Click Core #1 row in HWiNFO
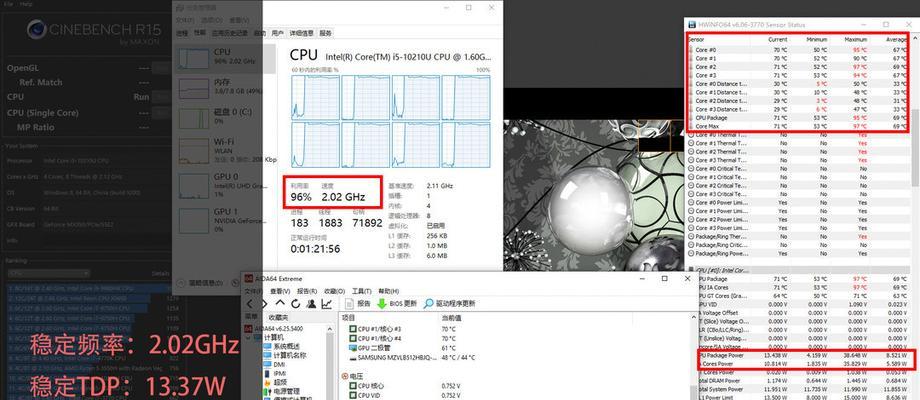 [799, 59]
